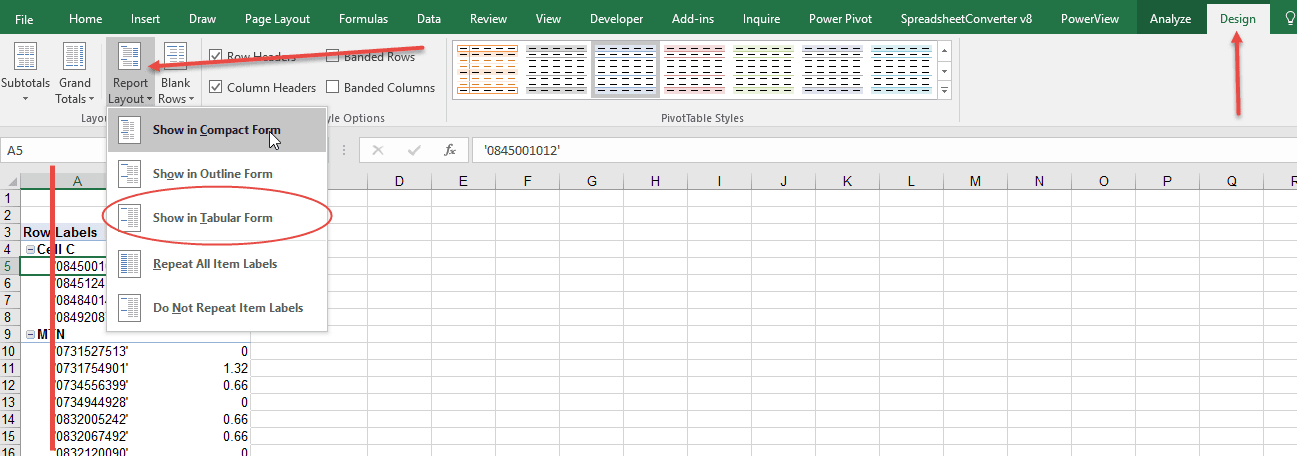The height and width of the screenshot is (456, 1297).
Task: Switch to the Review tab
Action: point(488,18)
